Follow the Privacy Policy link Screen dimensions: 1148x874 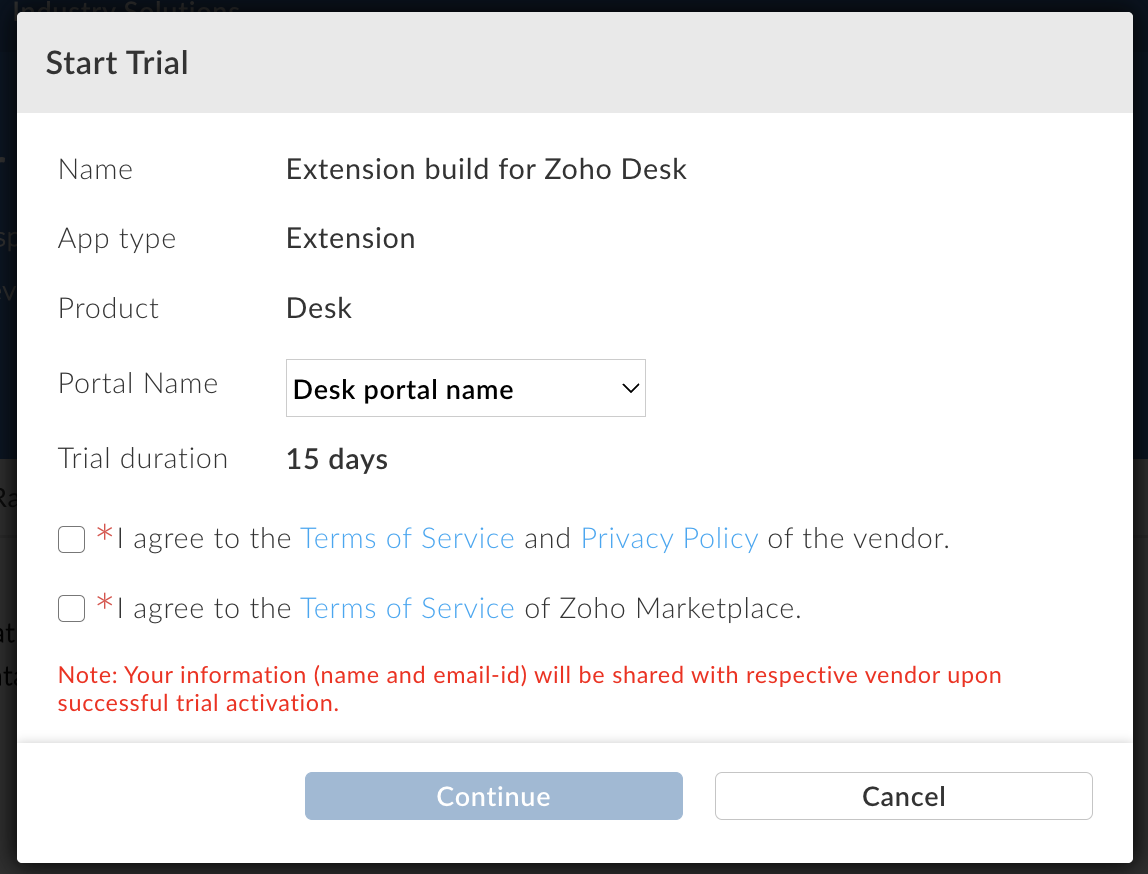tap(669, 539)
